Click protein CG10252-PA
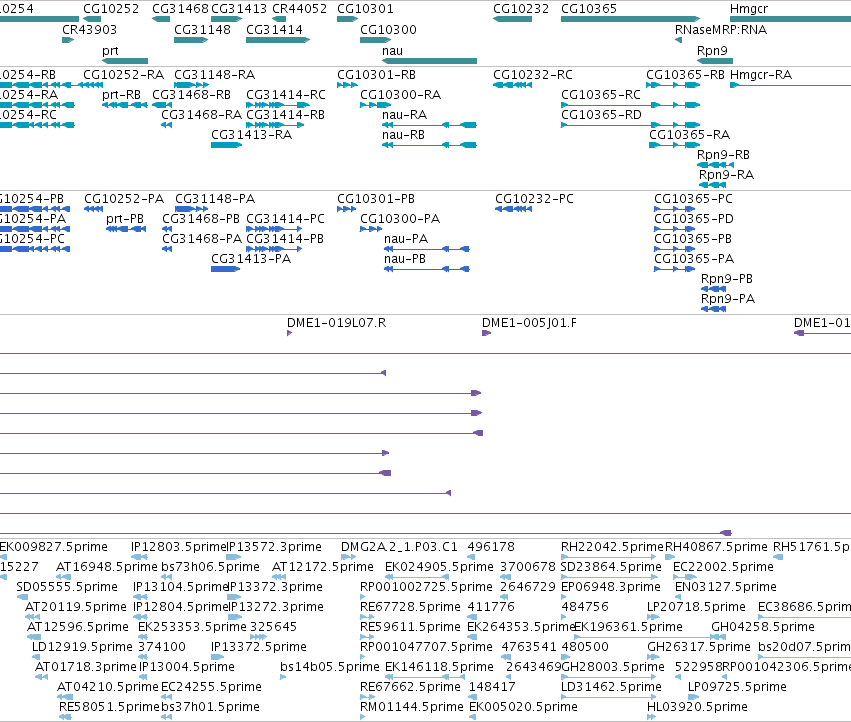Viewport: 851px width, 722px height. pos(93,209)
